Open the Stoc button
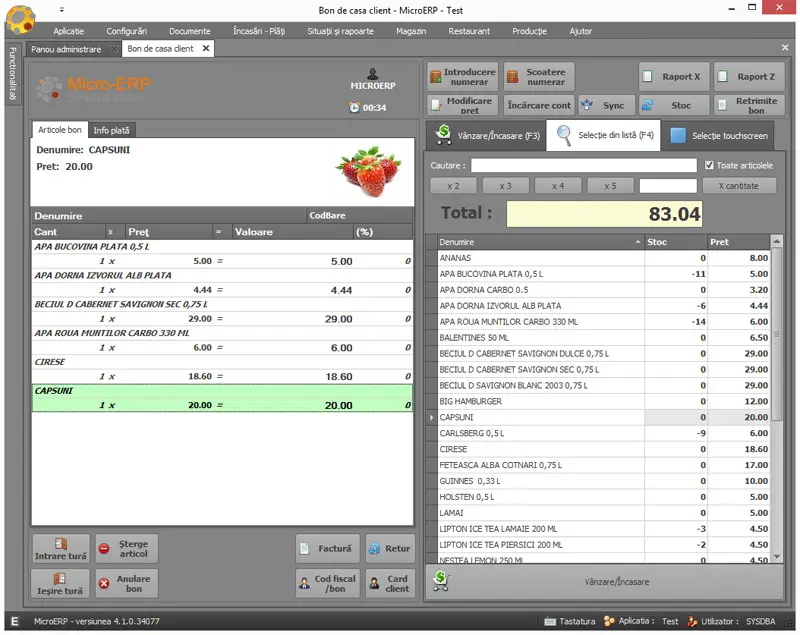 [x=674, y=106]
